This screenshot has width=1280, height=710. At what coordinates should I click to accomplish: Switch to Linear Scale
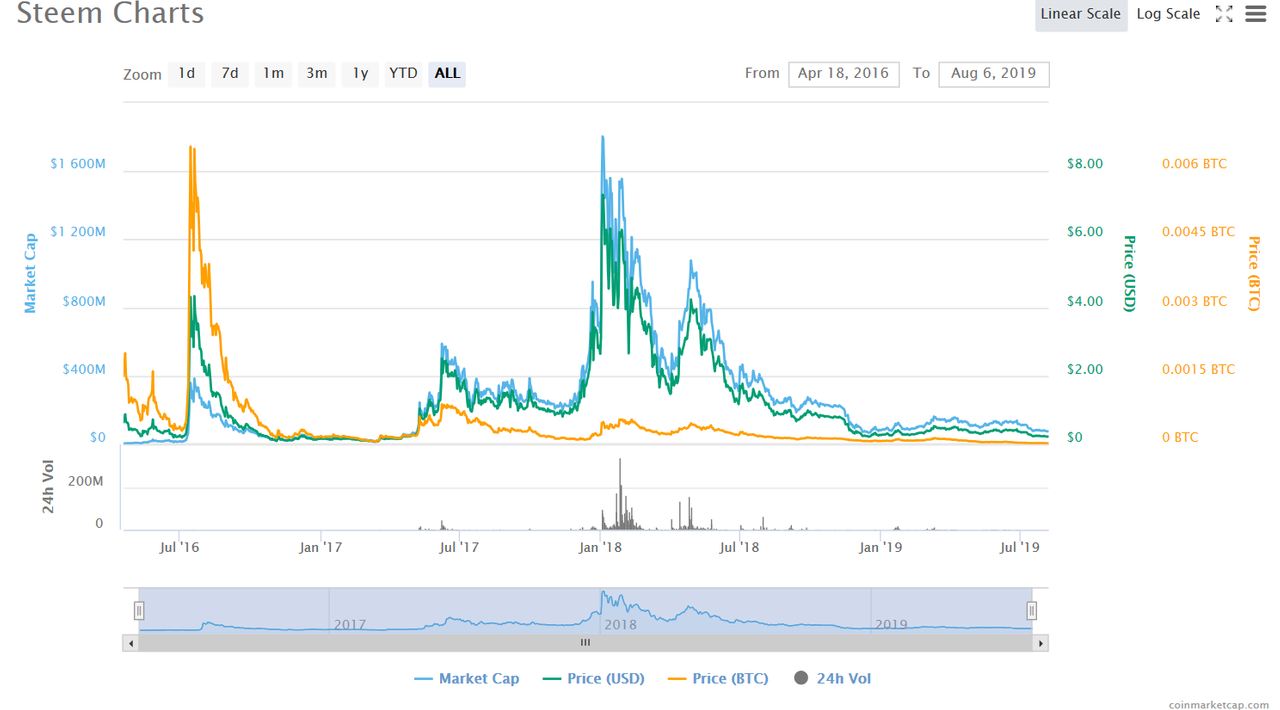[x=1081, y=14]
